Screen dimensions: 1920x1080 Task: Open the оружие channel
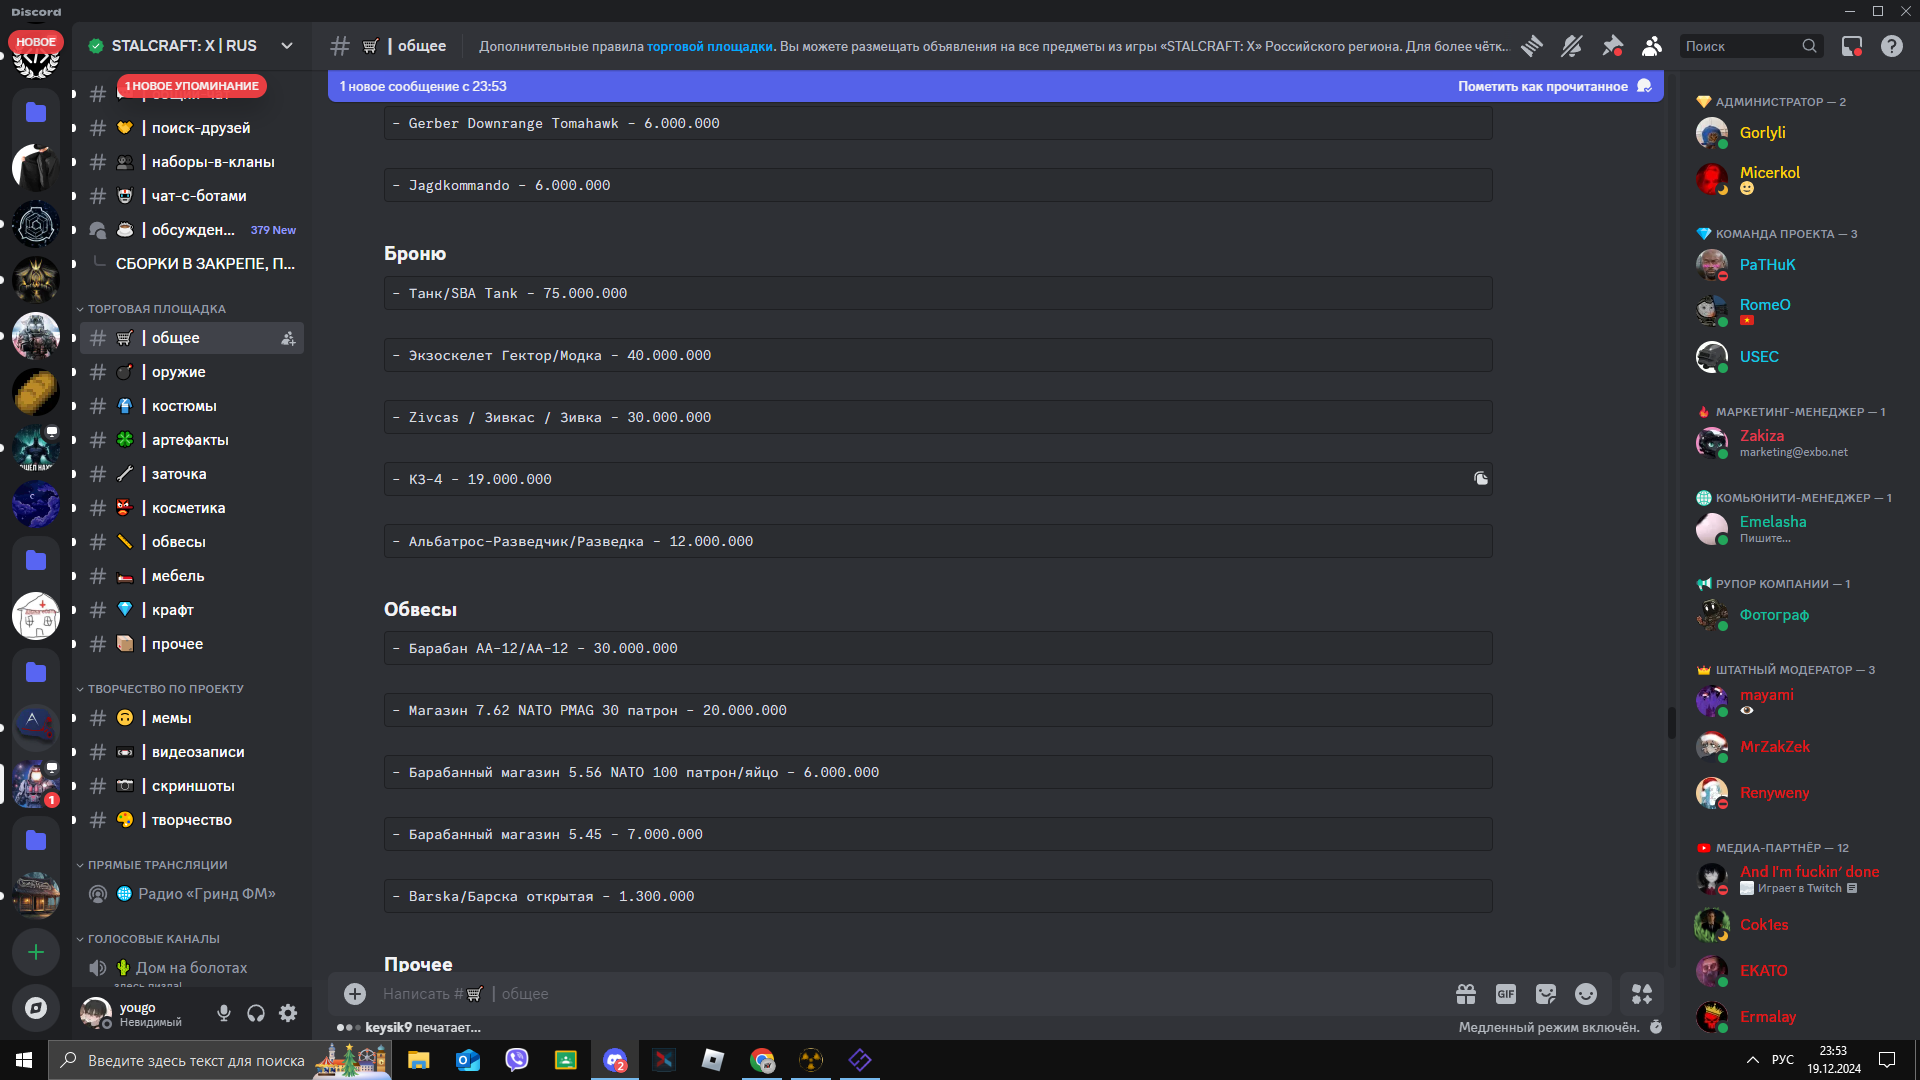[x=192, y=372]
